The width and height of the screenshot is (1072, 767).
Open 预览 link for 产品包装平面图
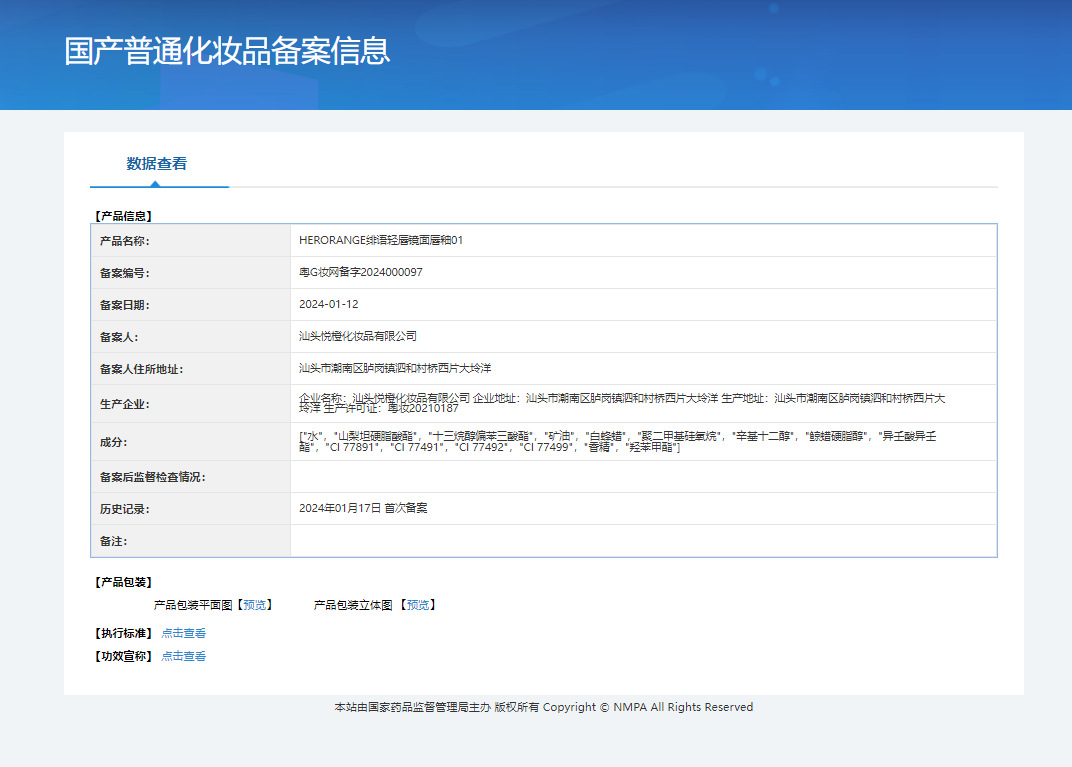pyautogui.click(x=254, y=605)
